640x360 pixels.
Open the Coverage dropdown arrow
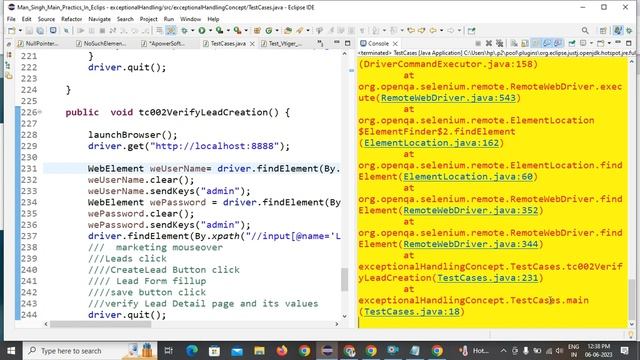[x=228, y=31]
